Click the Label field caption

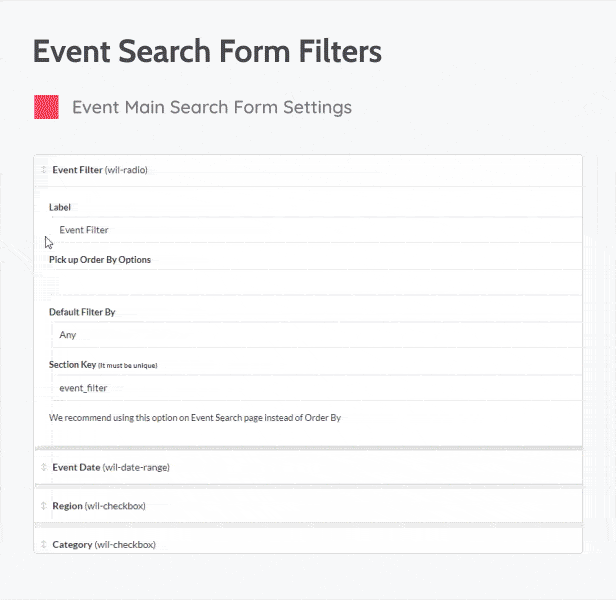pyautogui.click(x=60, y=207)
